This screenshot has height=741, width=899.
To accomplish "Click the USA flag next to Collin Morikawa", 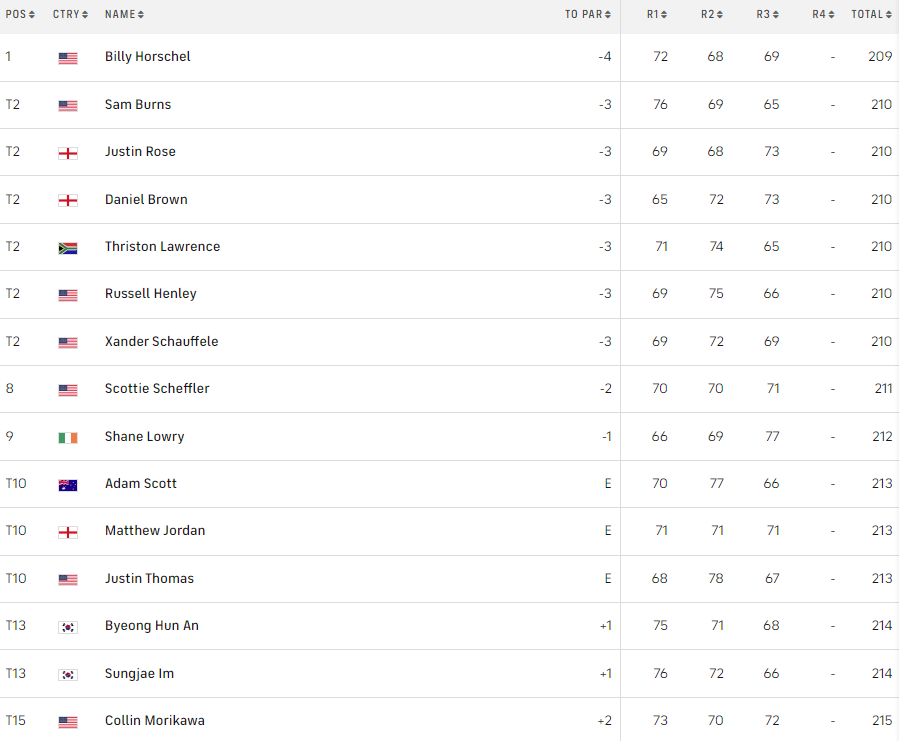I will click(68, 722).
